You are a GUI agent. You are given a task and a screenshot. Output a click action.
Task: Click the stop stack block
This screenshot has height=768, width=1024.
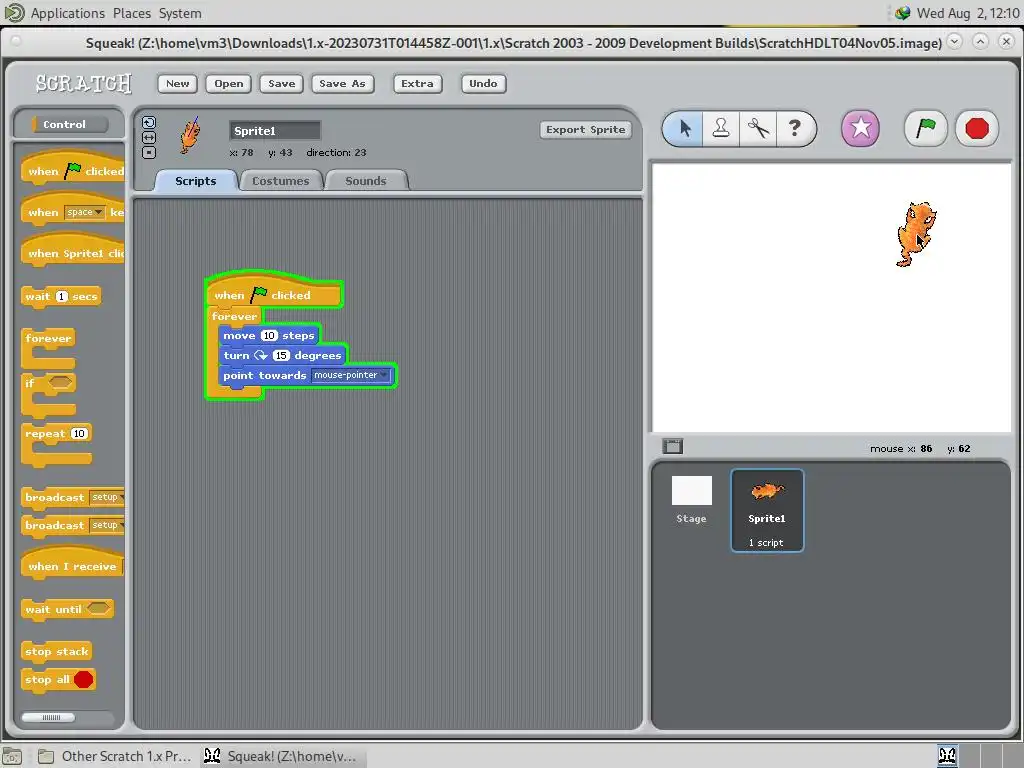coord(57,651)
